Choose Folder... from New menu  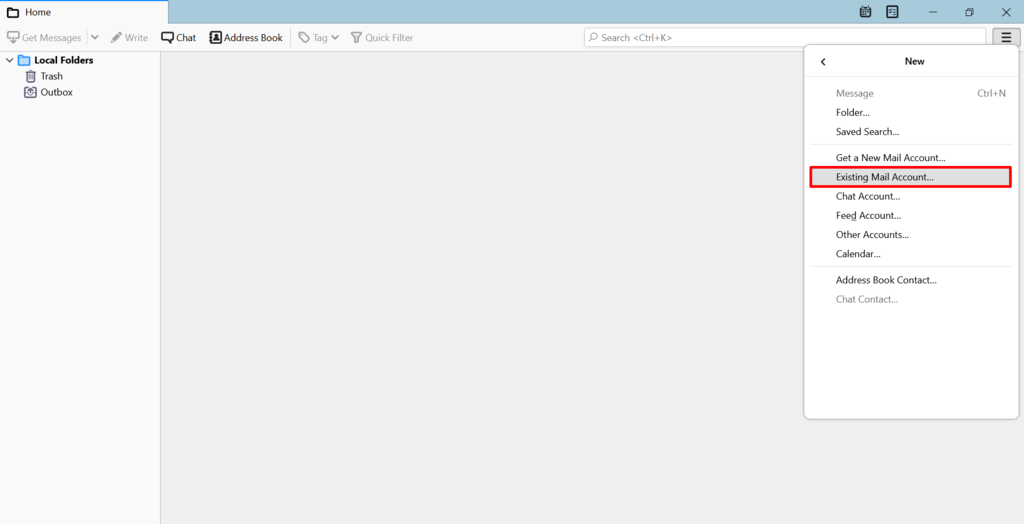click(911, 112)
